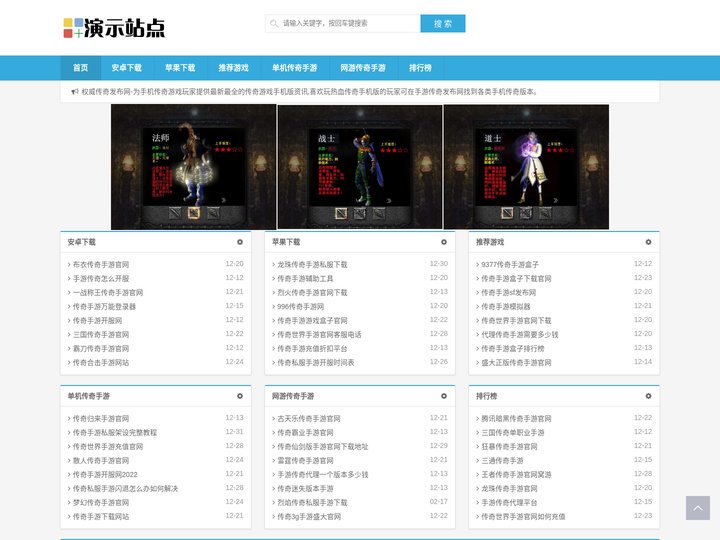Image resolution: width=720 pixels, height=540 pixels.
Task: Open article 传奇世界手游官网客服电话
Action: pyautogui.click(x=319, y=335)
